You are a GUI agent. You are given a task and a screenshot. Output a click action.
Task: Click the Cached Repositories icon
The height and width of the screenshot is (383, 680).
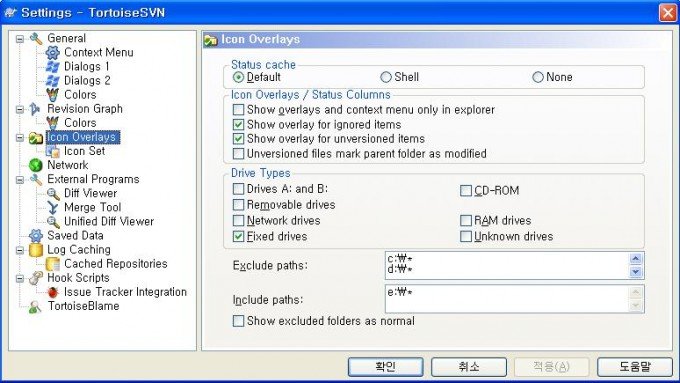coord(52,264)
